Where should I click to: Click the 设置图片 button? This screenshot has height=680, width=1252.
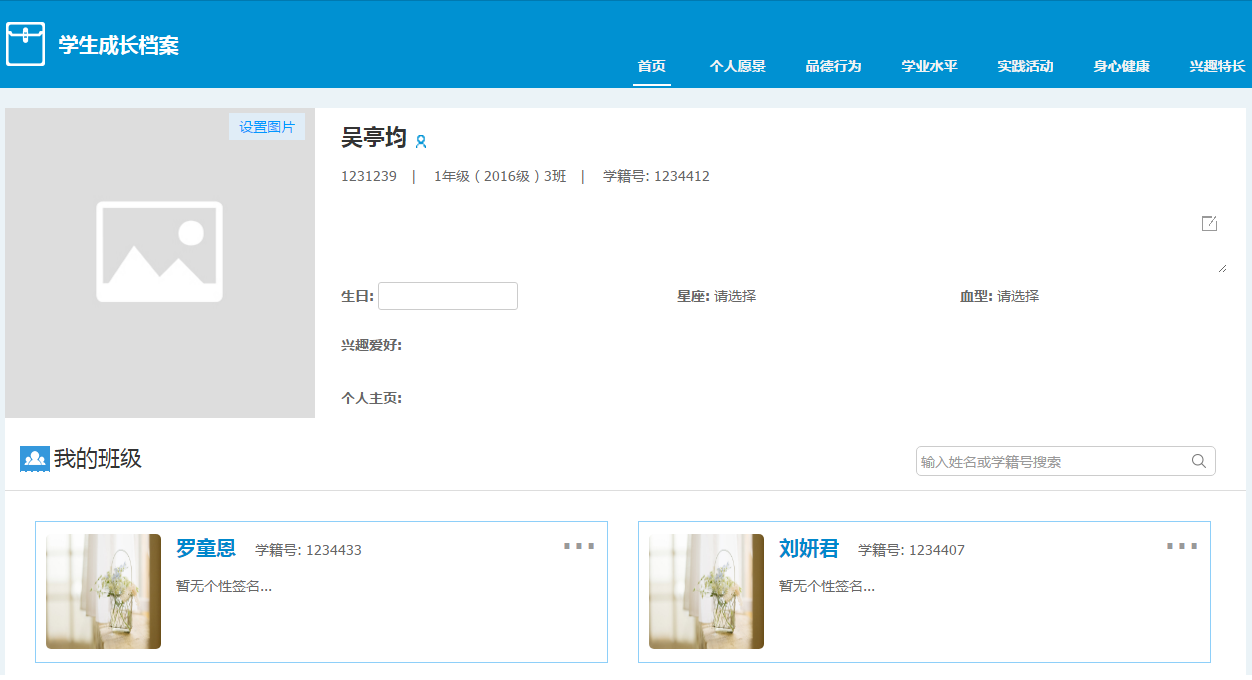(267, 127)
